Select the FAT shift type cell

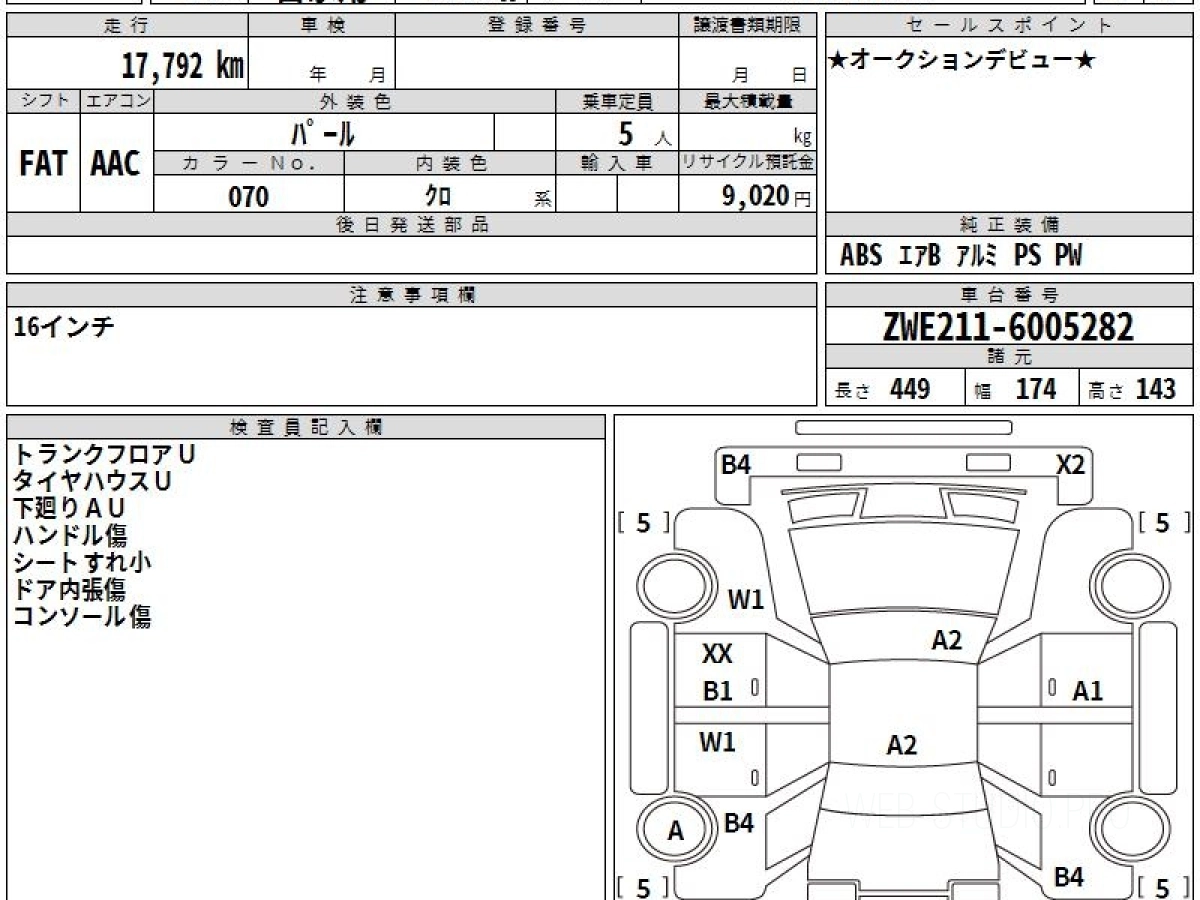click(43, 164)
